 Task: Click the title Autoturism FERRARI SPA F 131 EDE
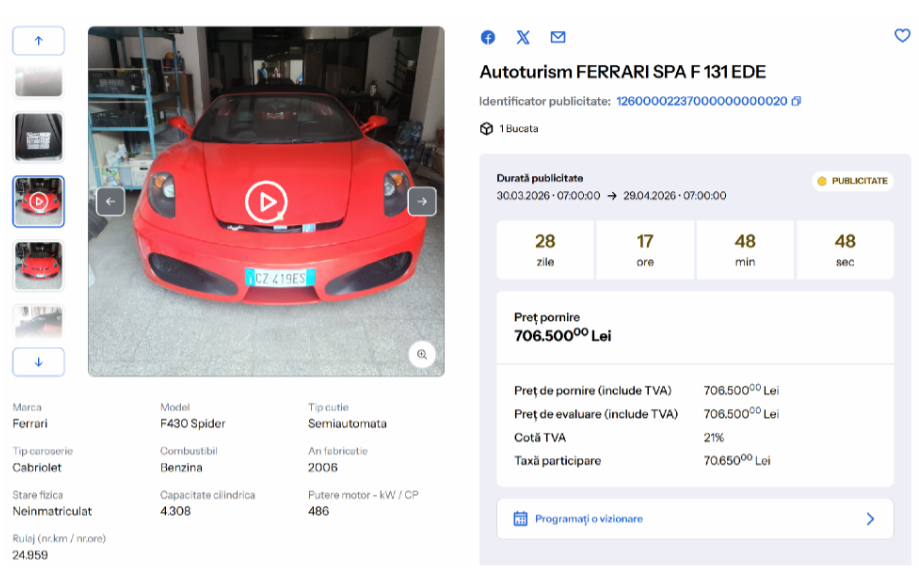coord(622,72)
